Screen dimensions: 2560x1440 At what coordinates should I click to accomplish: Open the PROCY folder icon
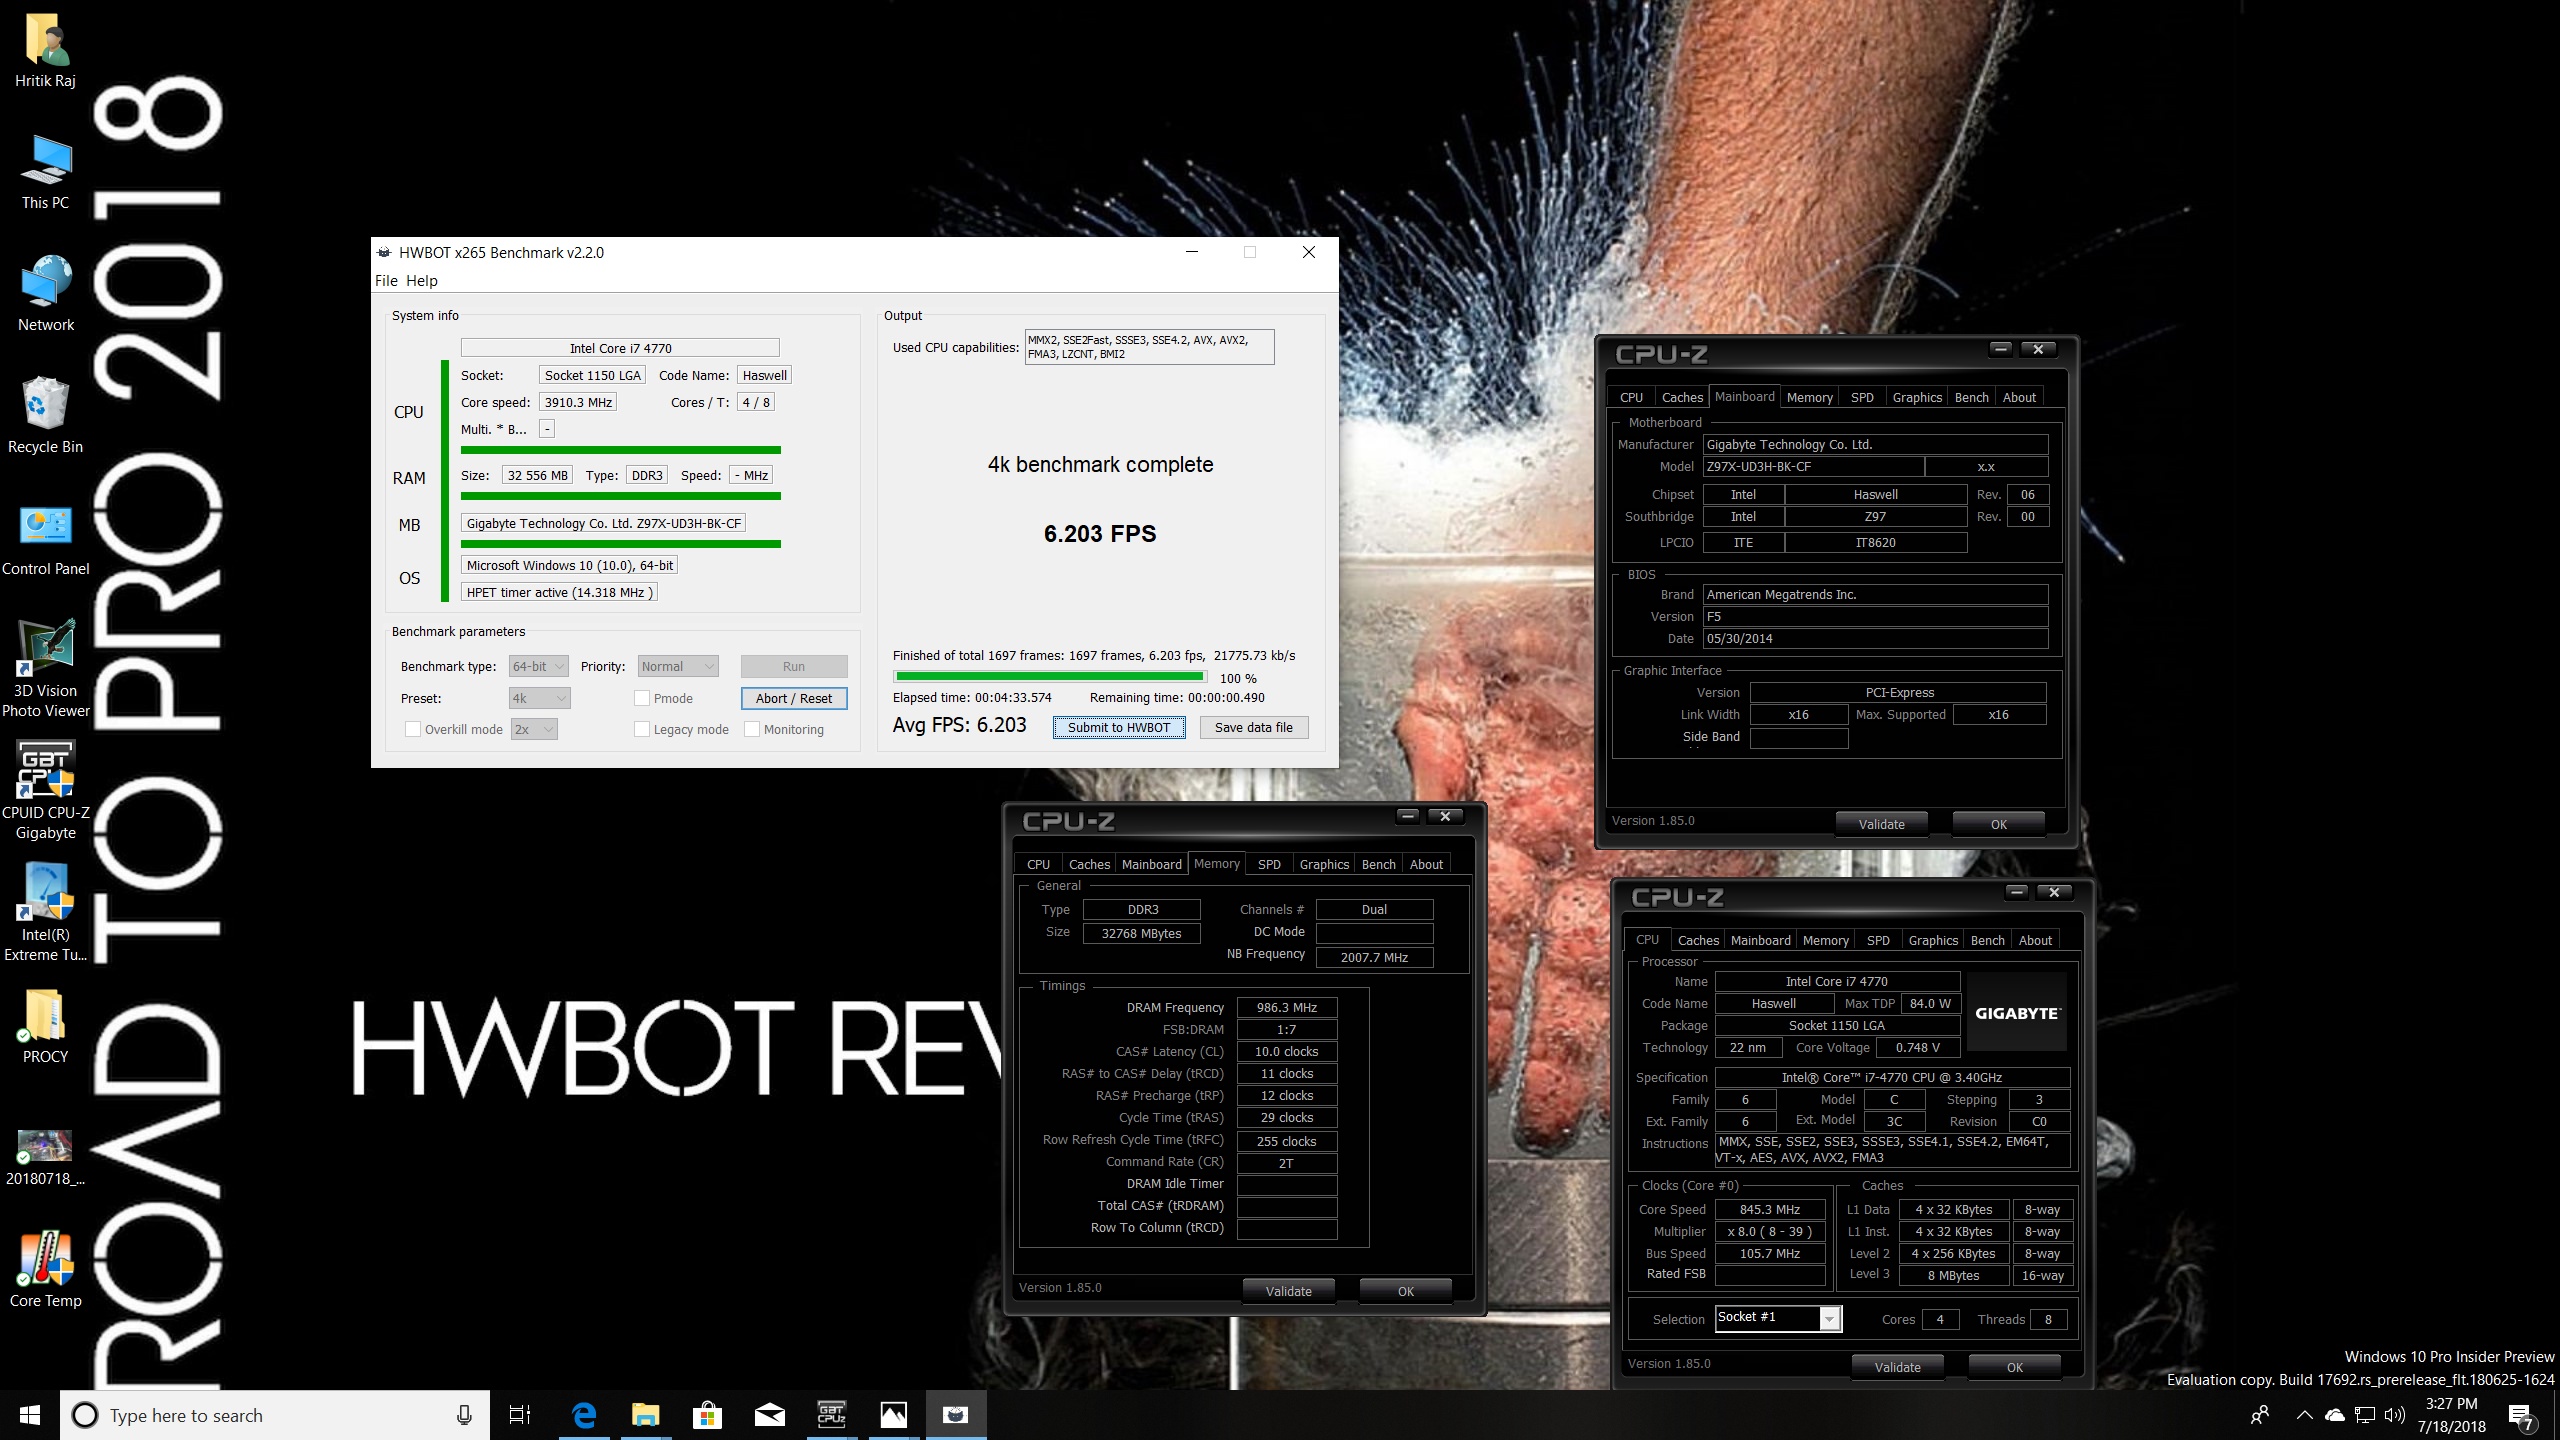click(45, 1026)
